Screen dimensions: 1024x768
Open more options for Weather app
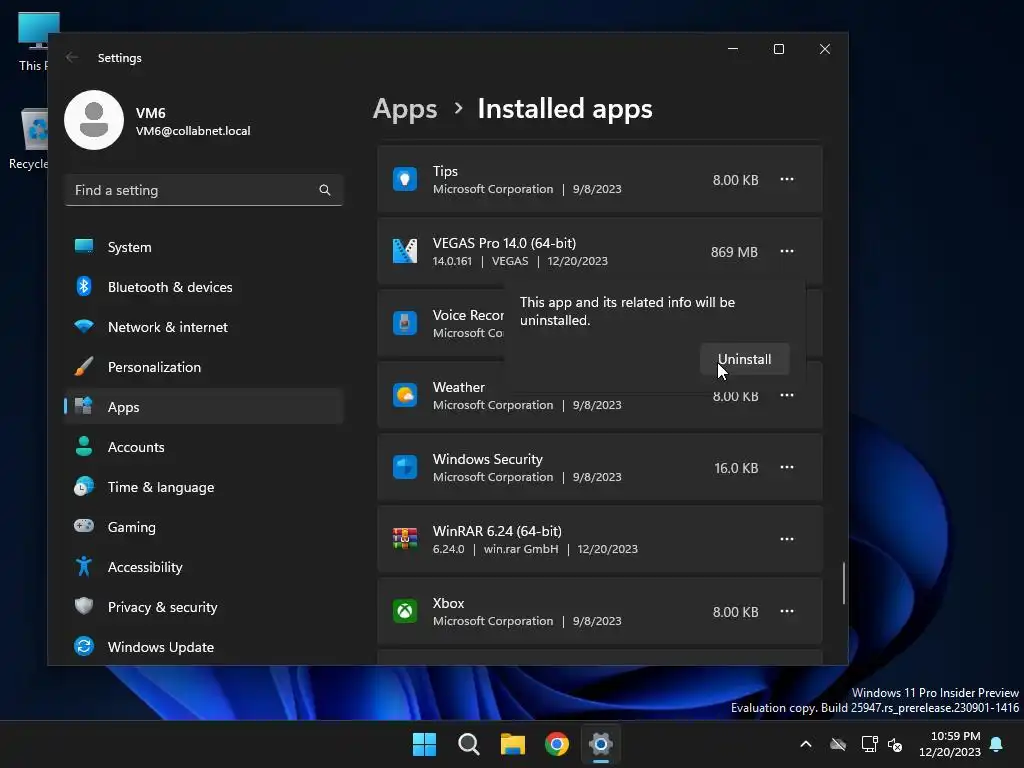click(x=787, y=396)
